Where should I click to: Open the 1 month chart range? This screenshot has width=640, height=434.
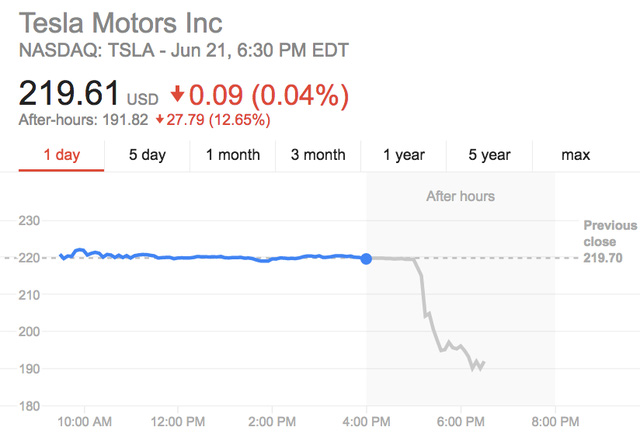(233, 155)
